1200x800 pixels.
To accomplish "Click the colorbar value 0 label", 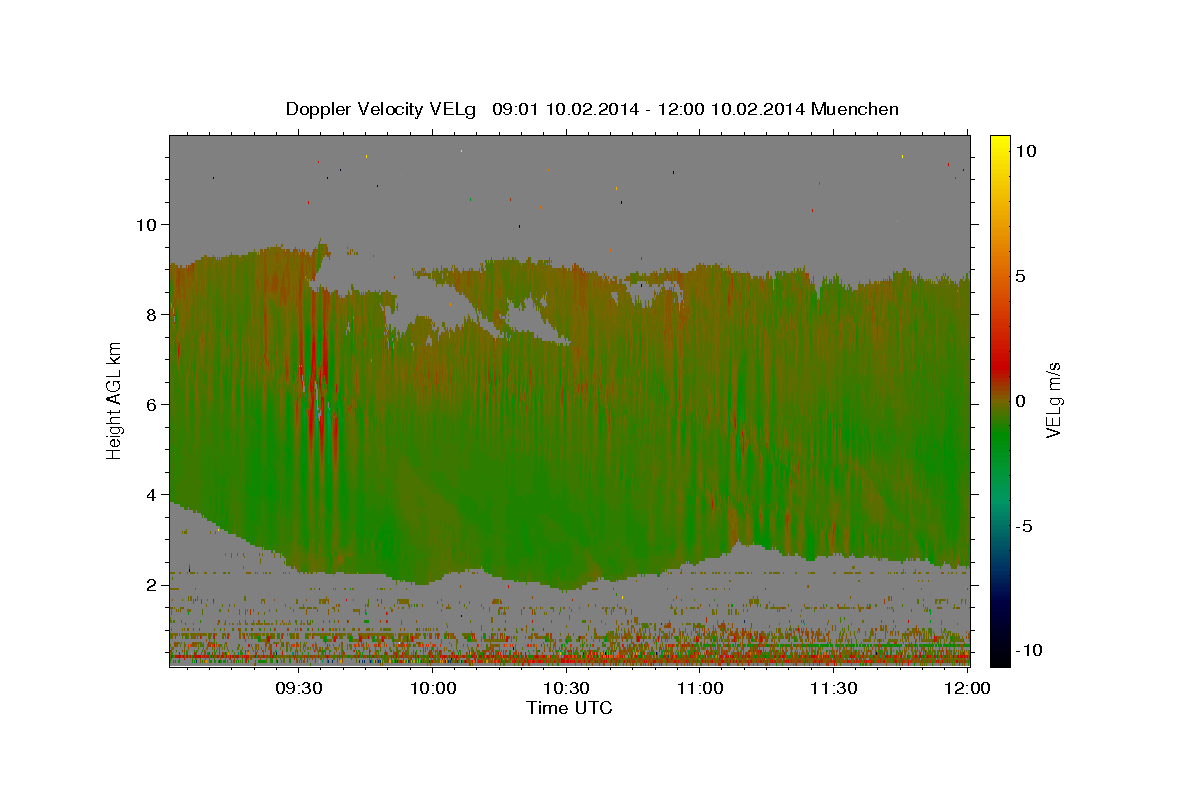I will click(x=1021, y=401).
